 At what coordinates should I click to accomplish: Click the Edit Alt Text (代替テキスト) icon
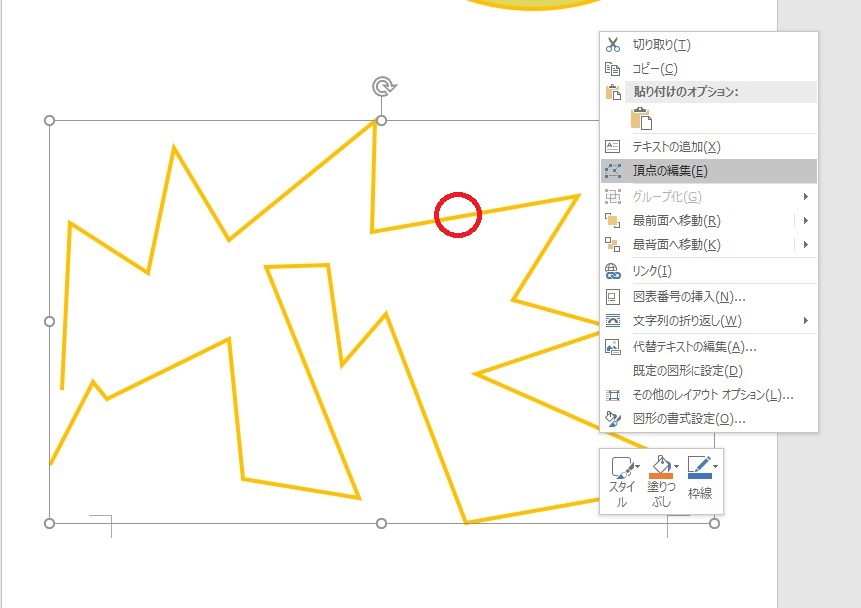click(612, 347)
